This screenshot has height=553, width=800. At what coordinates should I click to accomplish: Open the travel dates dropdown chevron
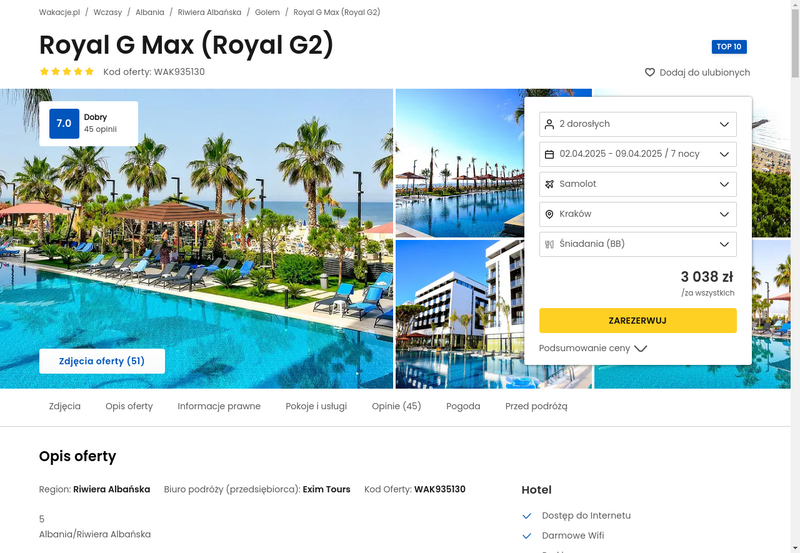[x=724, y=154]
